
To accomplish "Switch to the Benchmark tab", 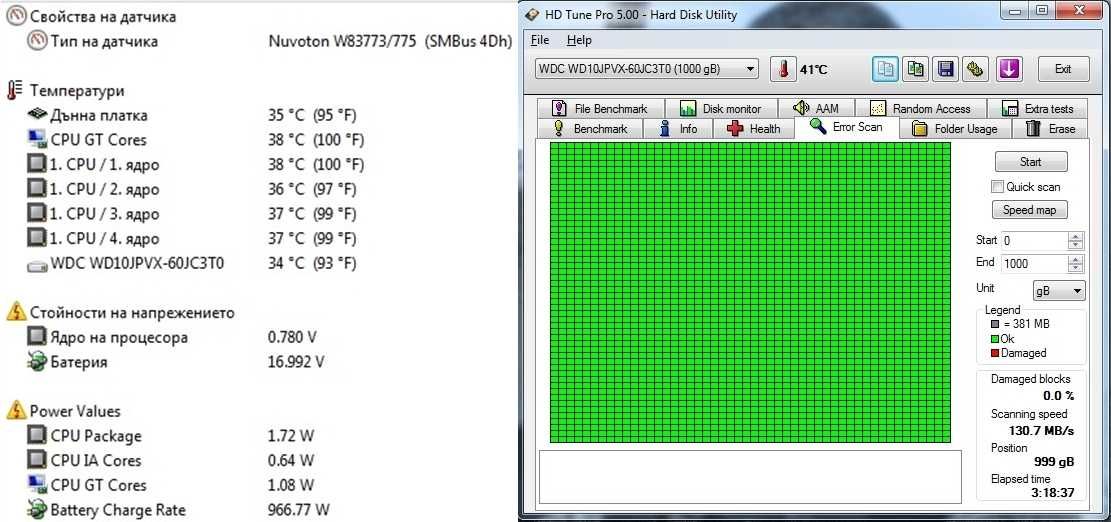I will 590,128.
